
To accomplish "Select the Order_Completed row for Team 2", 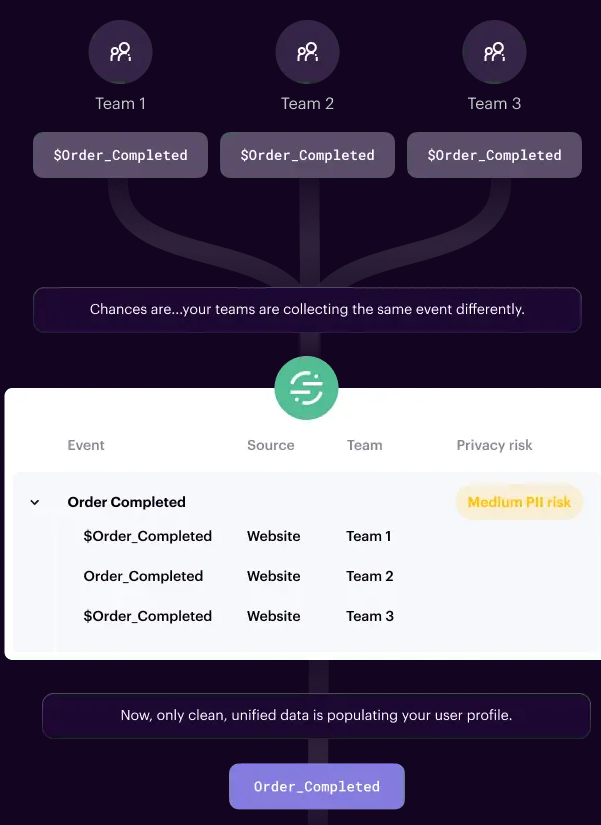I will pos(307,576).
